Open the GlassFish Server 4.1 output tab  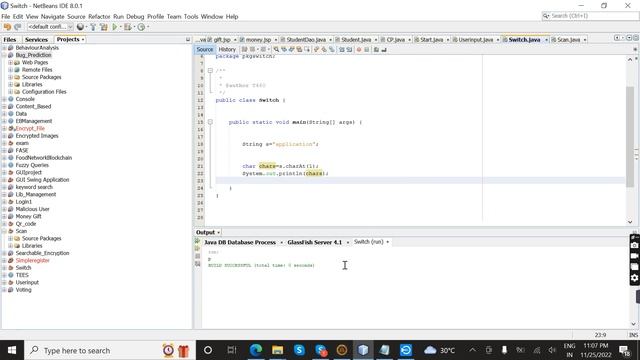(x=314, y=242)
